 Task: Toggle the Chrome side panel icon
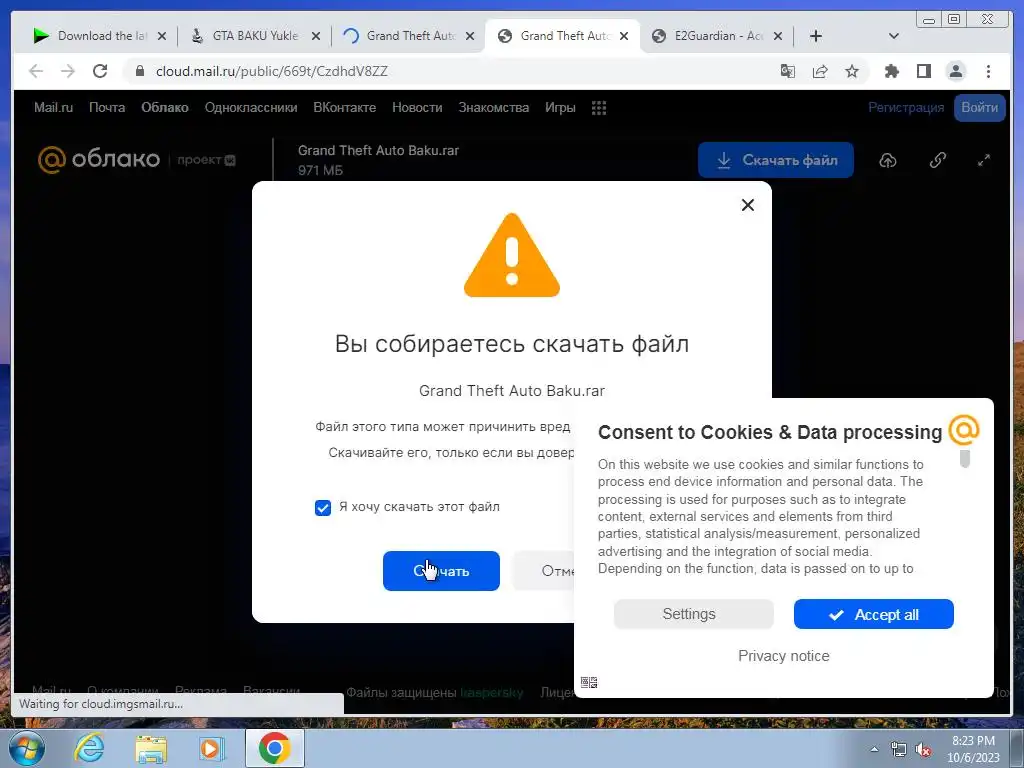(923, 71)
